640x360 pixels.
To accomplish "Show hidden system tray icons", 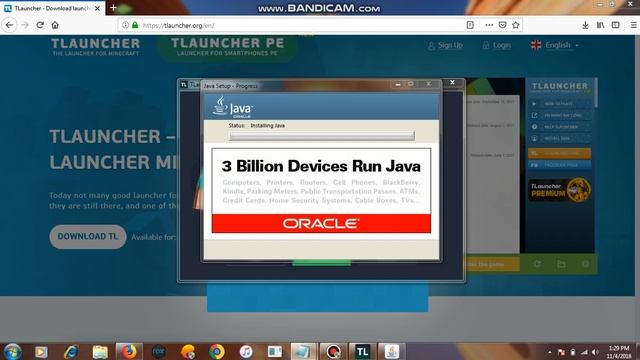I will click(x=550, y=352).
